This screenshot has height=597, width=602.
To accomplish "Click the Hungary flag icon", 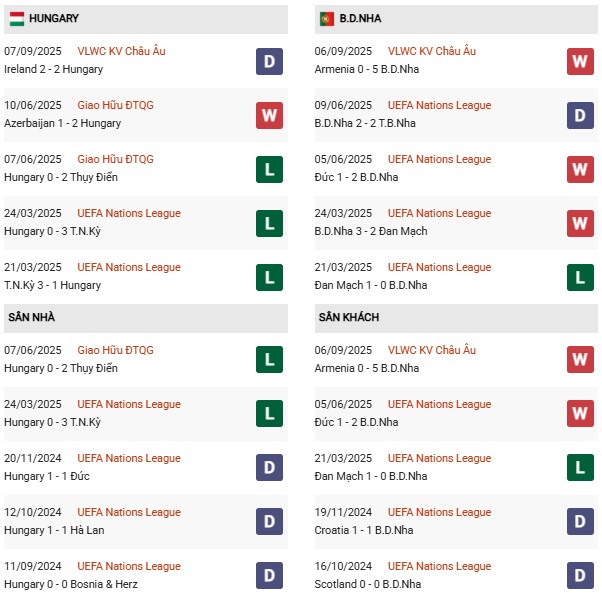I will point(17,18).
